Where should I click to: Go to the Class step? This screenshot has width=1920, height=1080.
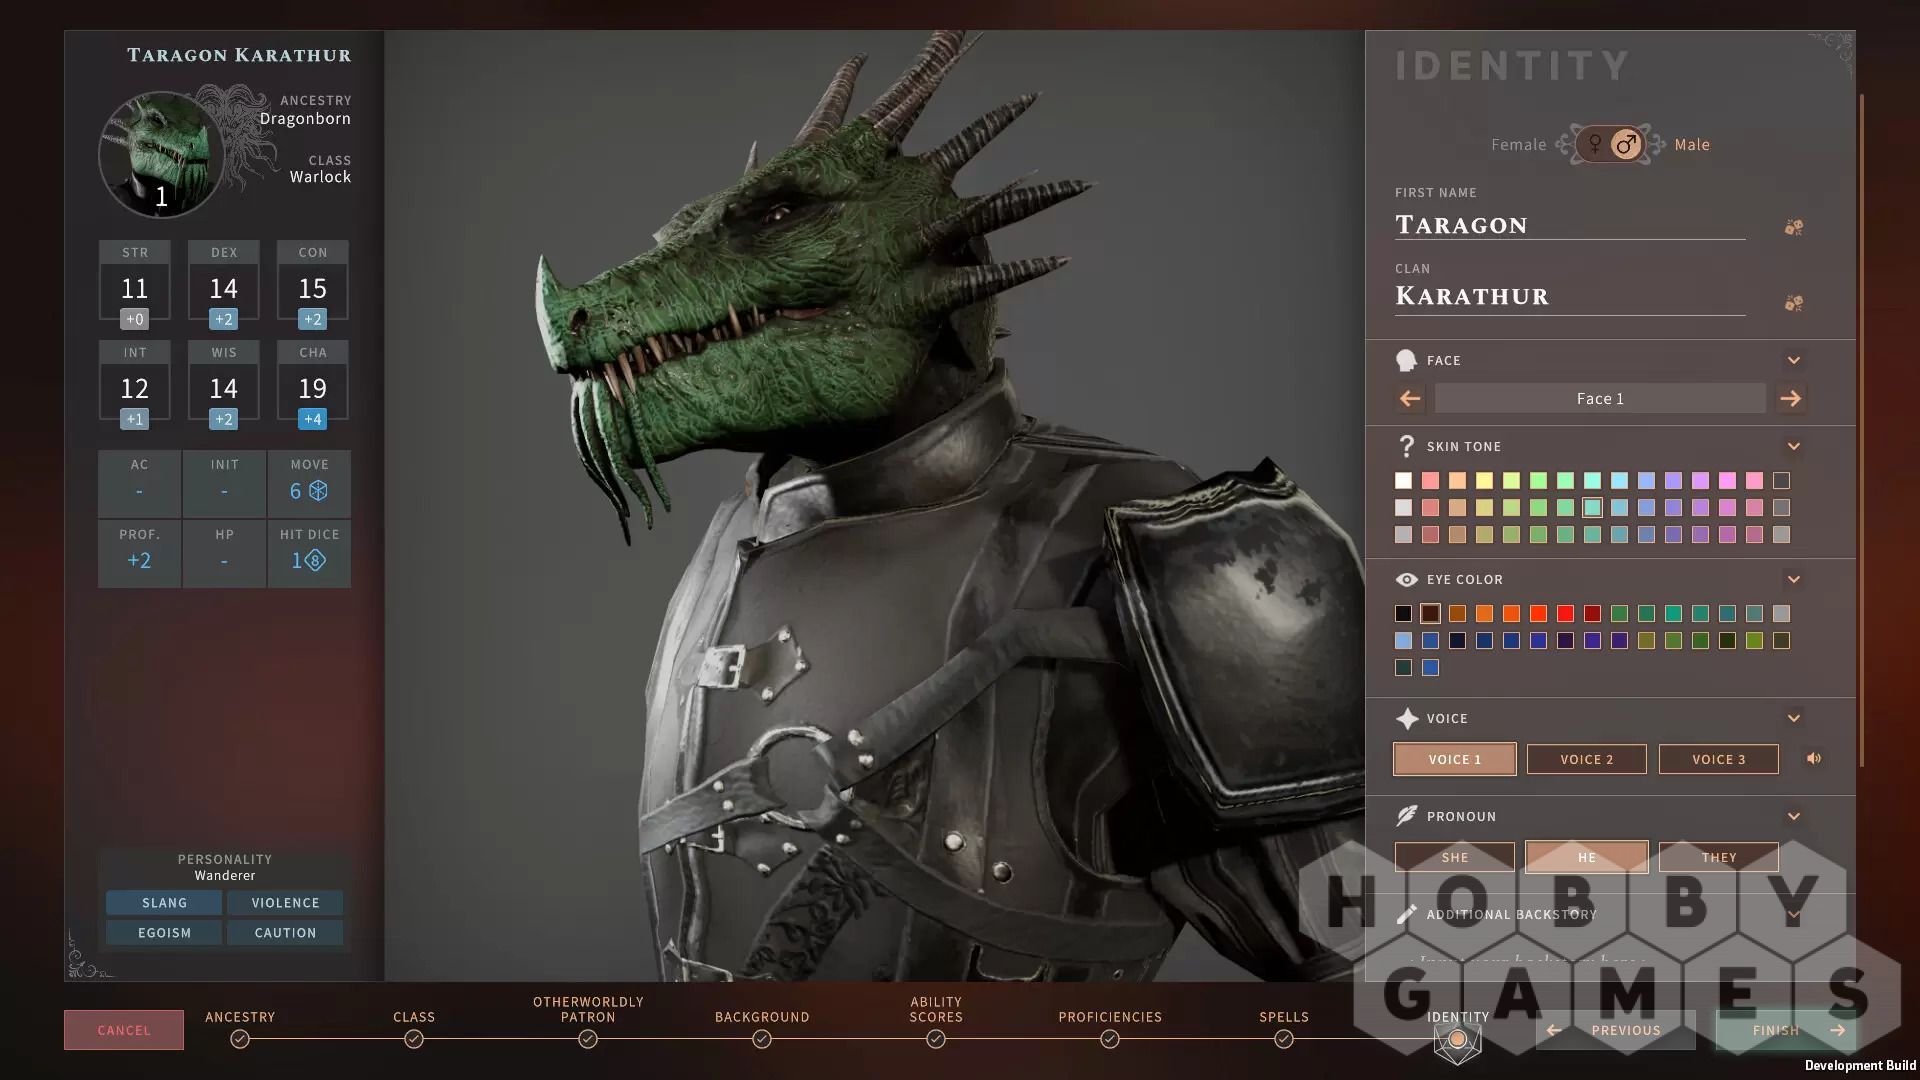click(414, 1017)
